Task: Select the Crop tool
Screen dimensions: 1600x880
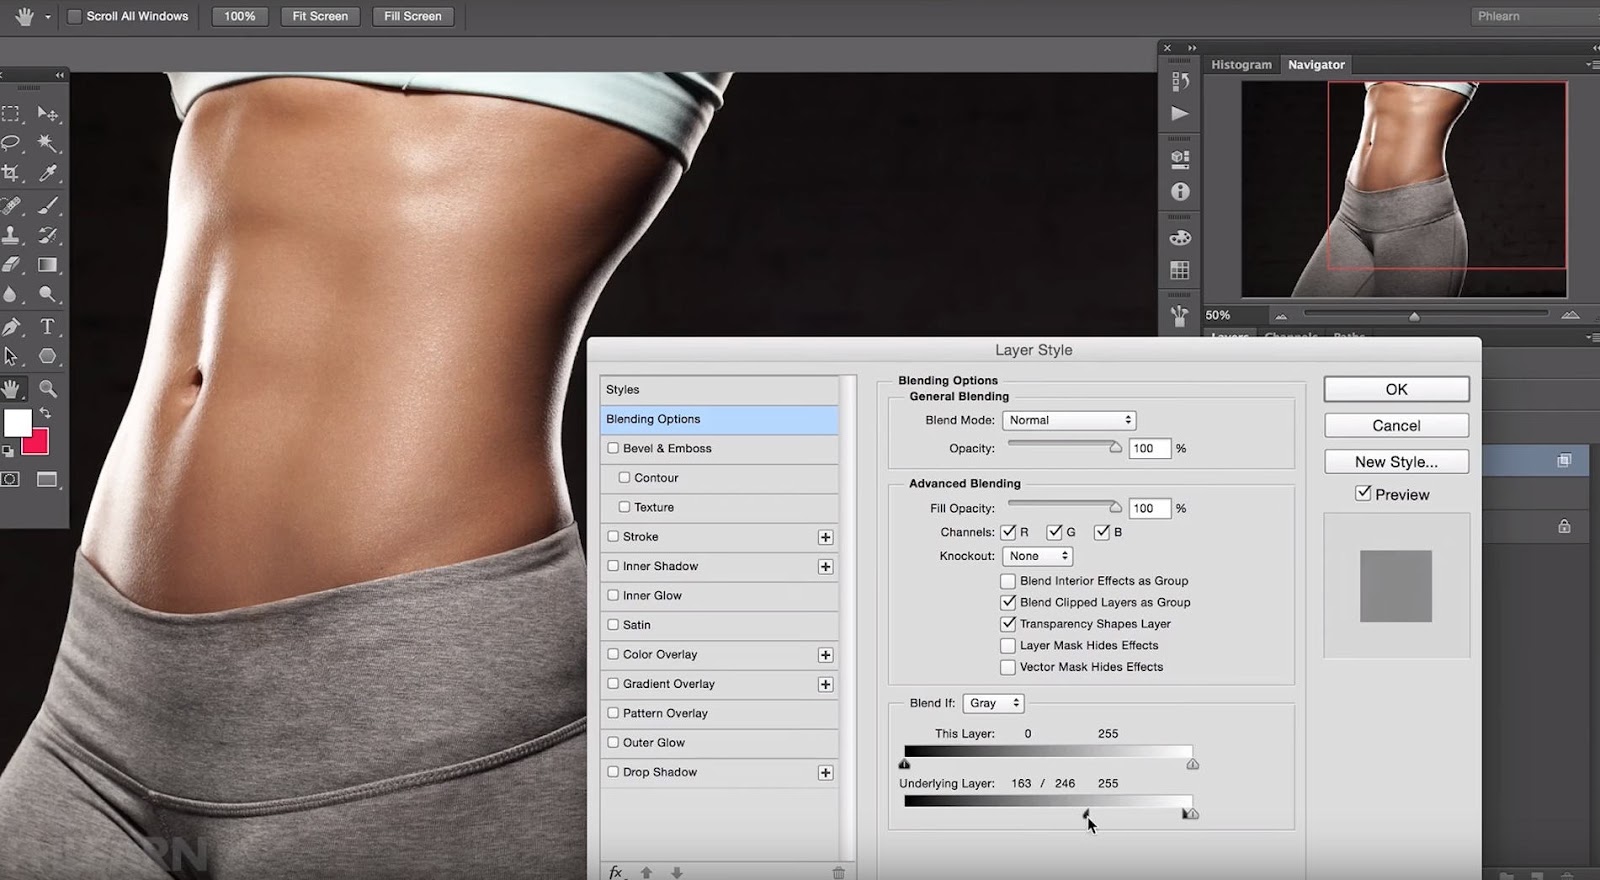Action: [11, 173]
